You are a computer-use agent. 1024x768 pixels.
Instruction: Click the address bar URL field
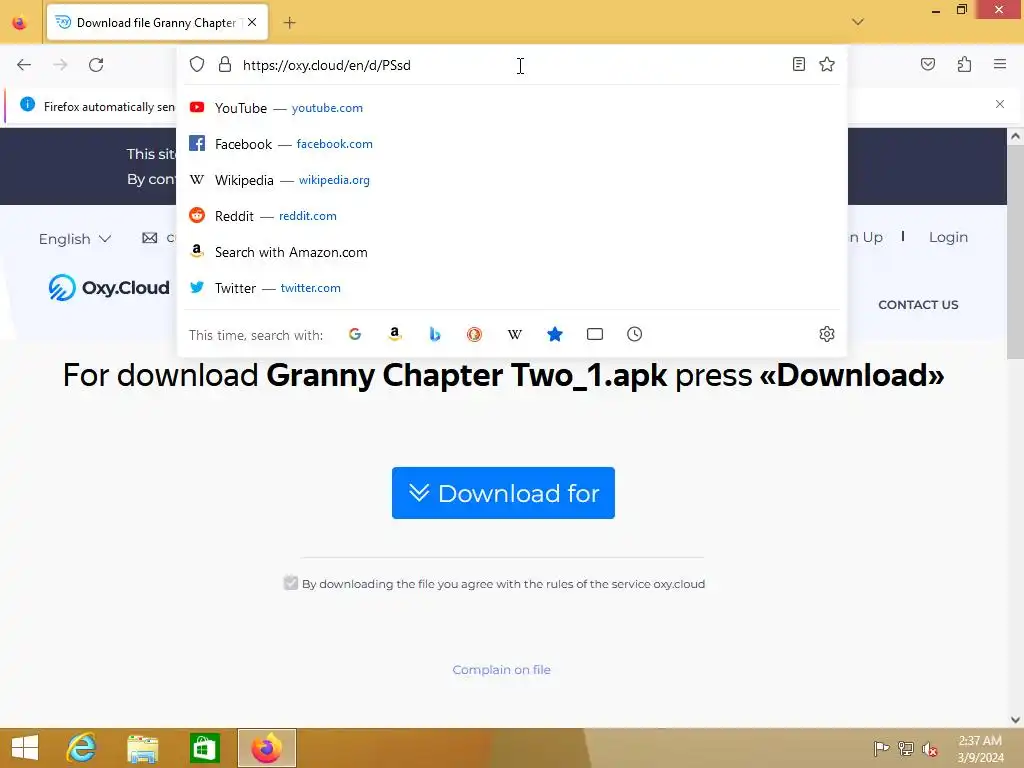tap(513, 65)
